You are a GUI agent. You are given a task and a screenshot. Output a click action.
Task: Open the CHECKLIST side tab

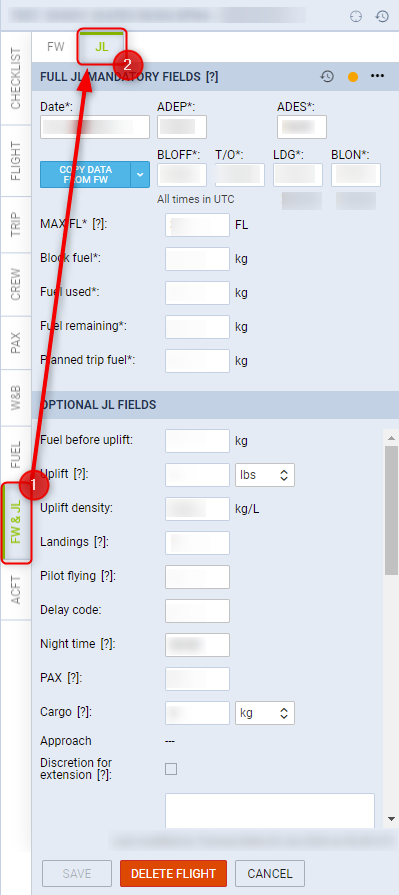pos(15,78)
